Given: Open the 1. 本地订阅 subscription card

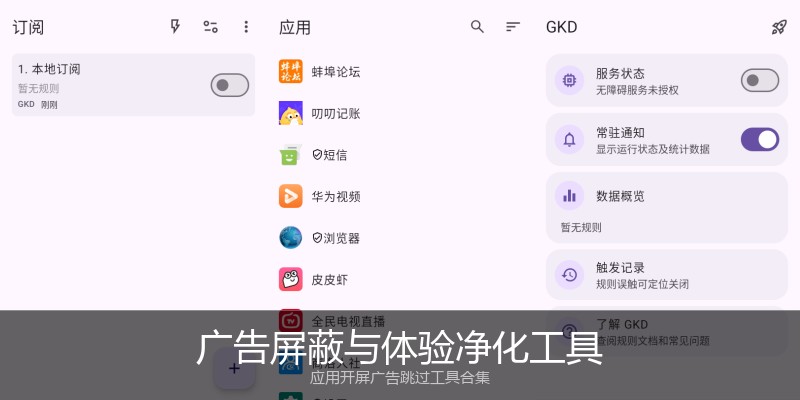Looking at the screenshot, I should coord(133,85).
